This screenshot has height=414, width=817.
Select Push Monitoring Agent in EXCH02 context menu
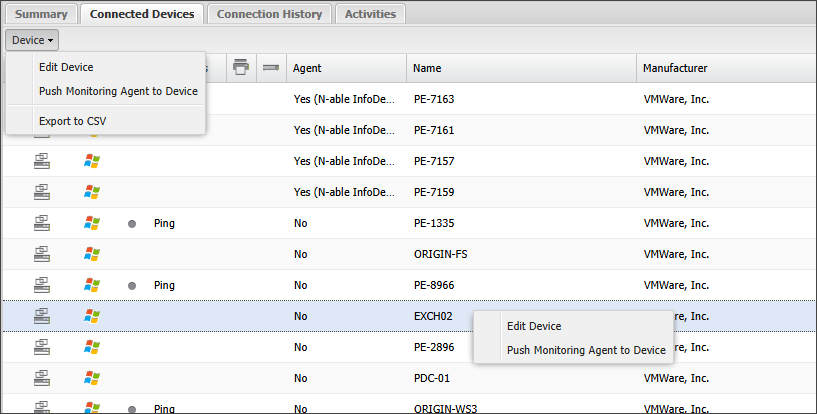[x=586, y=350]
